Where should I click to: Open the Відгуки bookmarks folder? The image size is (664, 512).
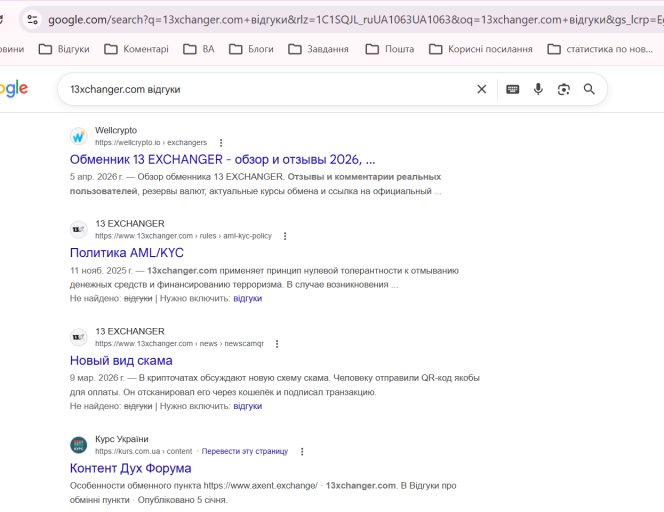64,49
